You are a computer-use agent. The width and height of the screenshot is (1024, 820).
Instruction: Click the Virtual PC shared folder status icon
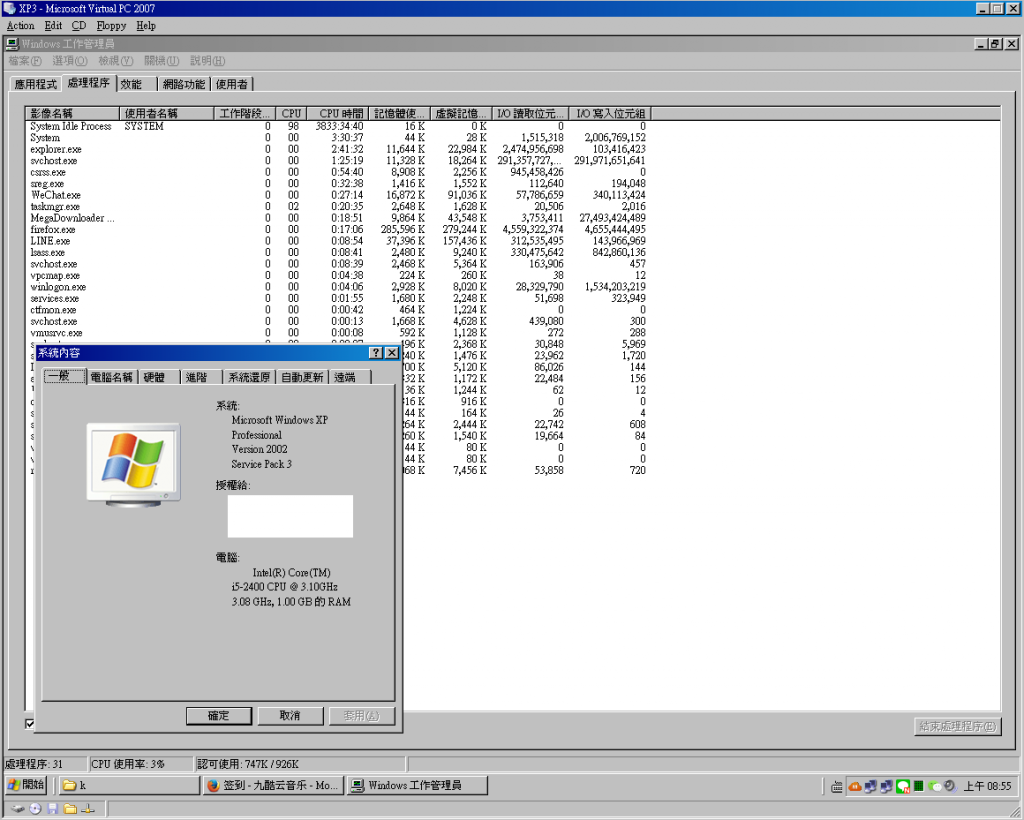click(x=70, y=809)
